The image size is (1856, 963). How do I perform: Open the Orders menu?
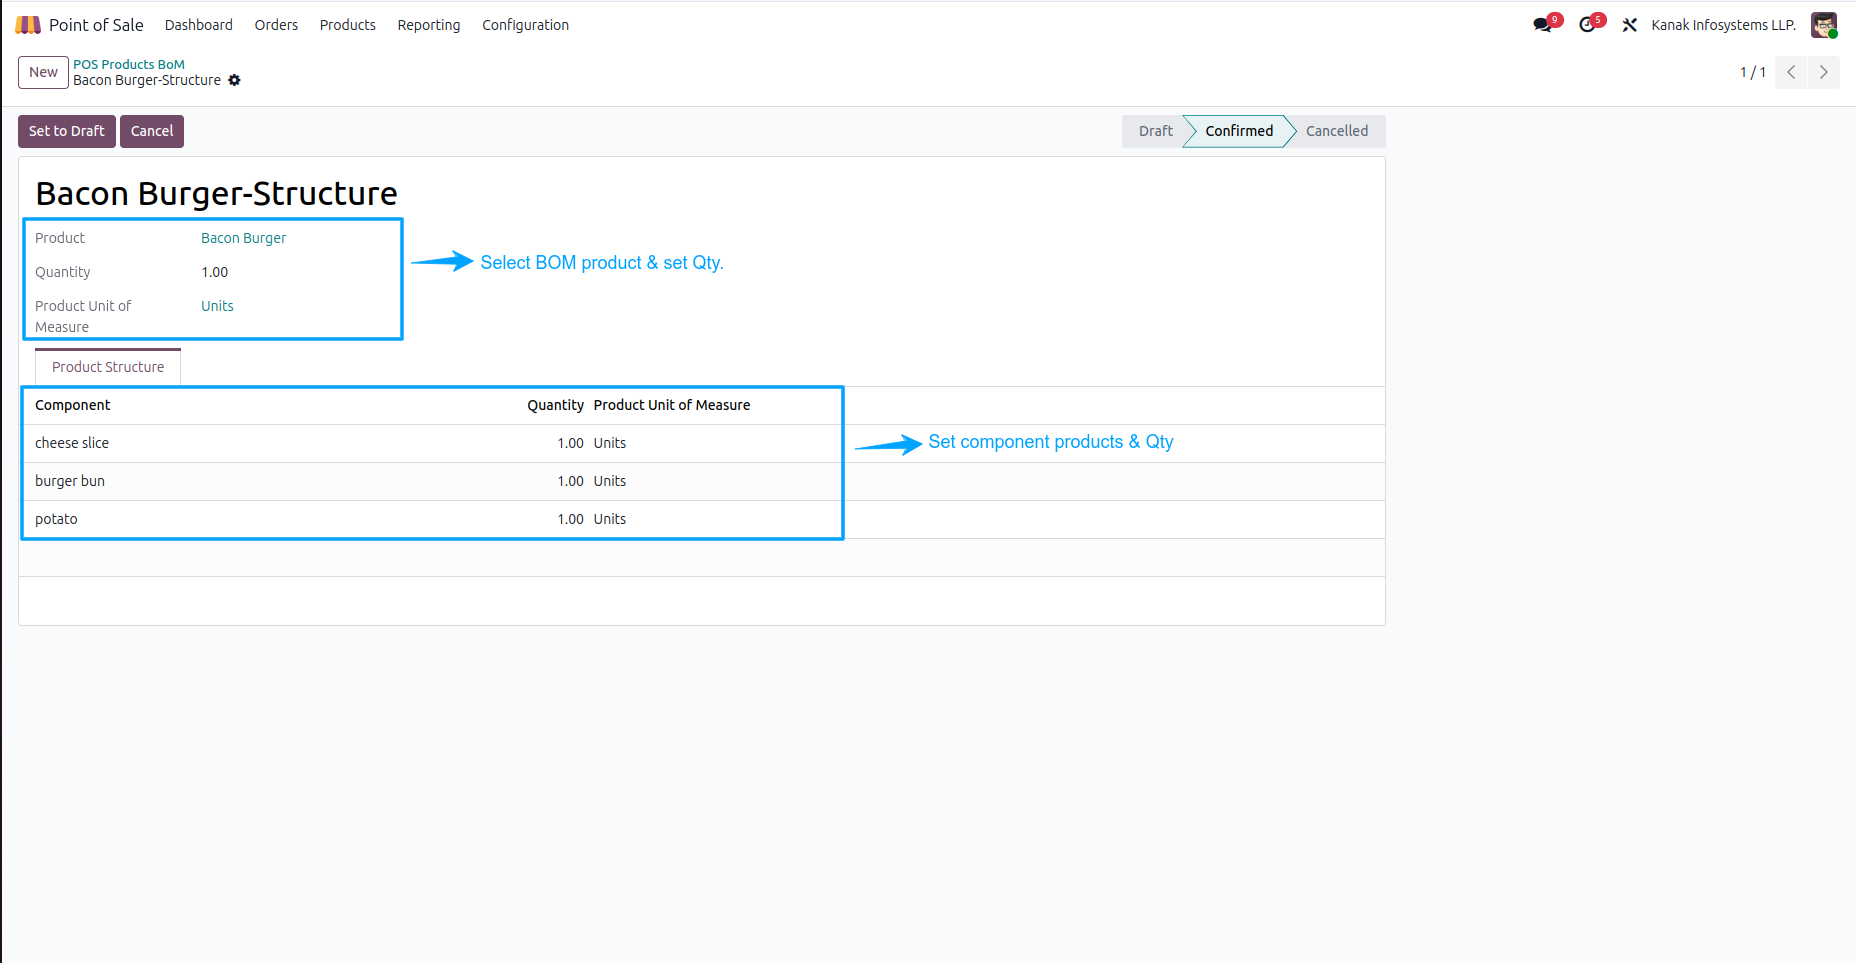[276, 25]
